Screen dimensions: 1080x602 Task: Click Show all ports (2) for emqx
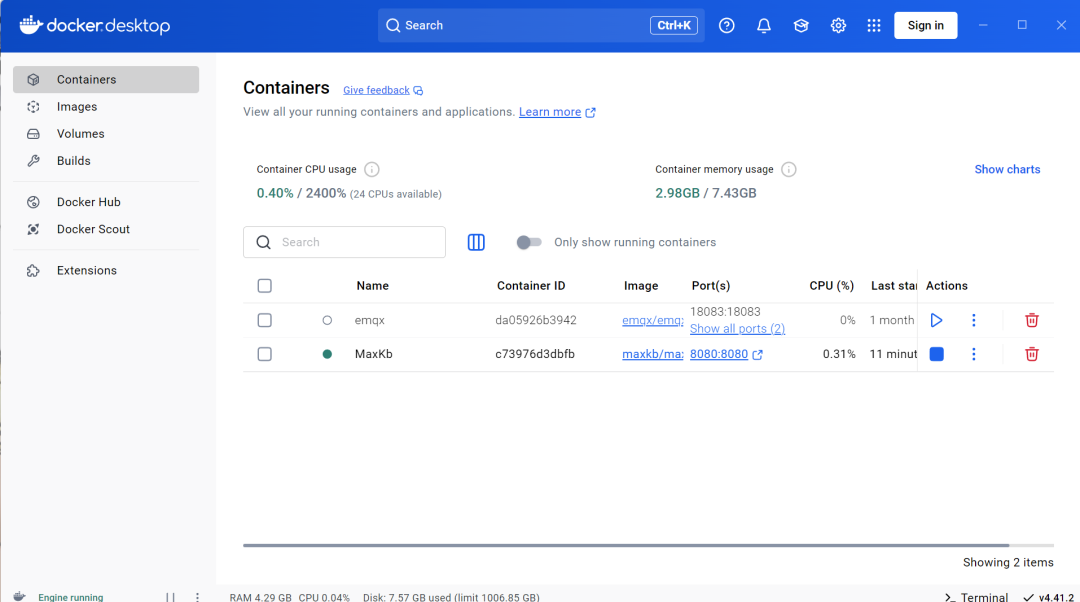[x=737, y=329]
